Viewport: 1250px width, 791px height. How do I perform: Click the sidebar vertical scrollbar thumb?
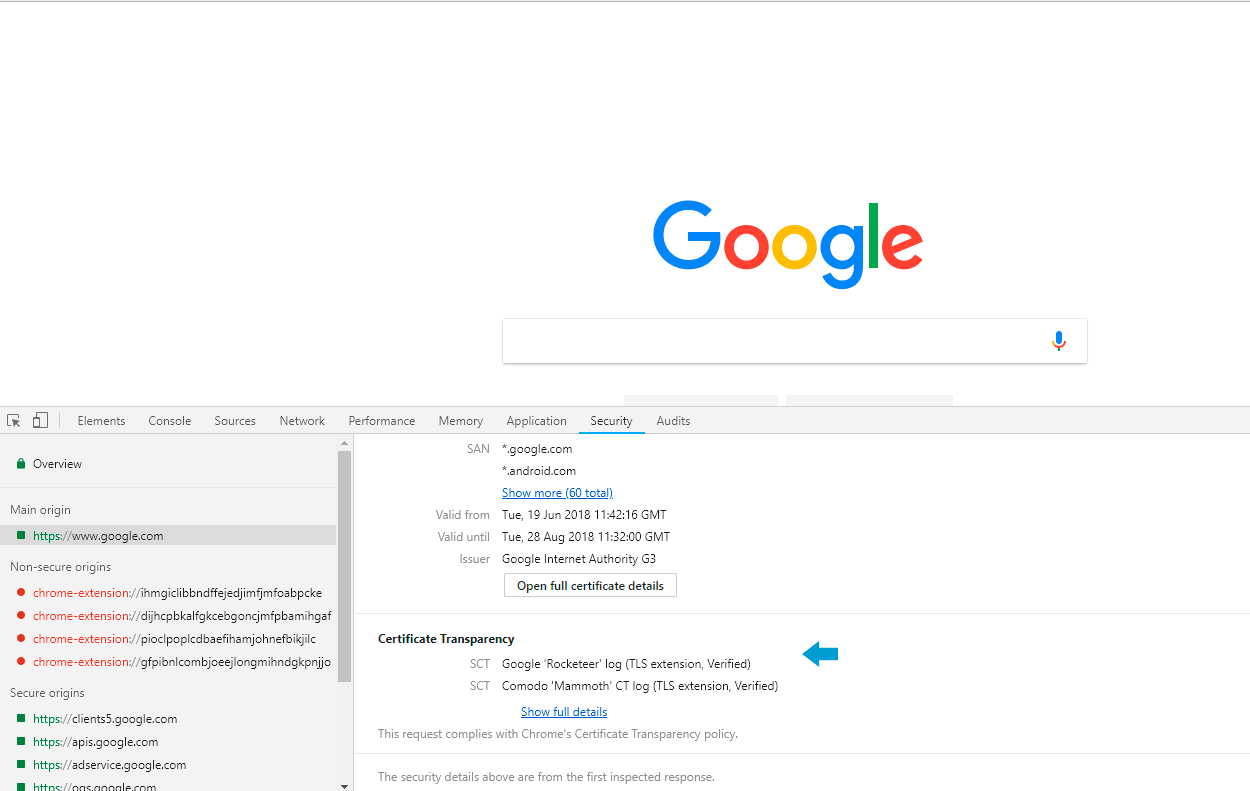345,566
